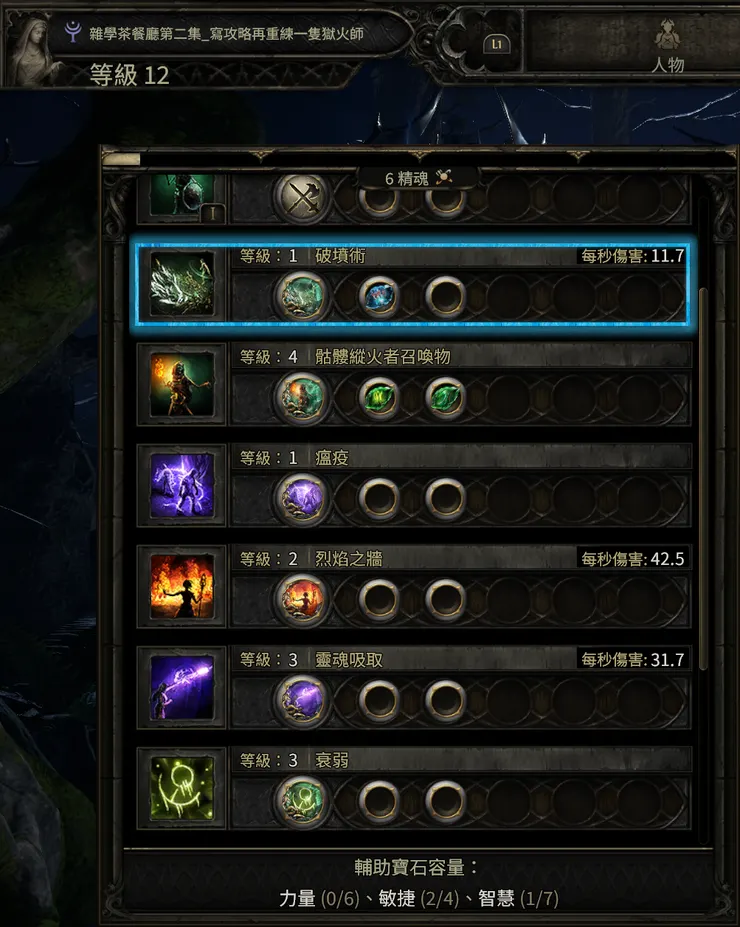Click the L1 tab switch button
The image size is (740, 927).
tap(496, 44)
